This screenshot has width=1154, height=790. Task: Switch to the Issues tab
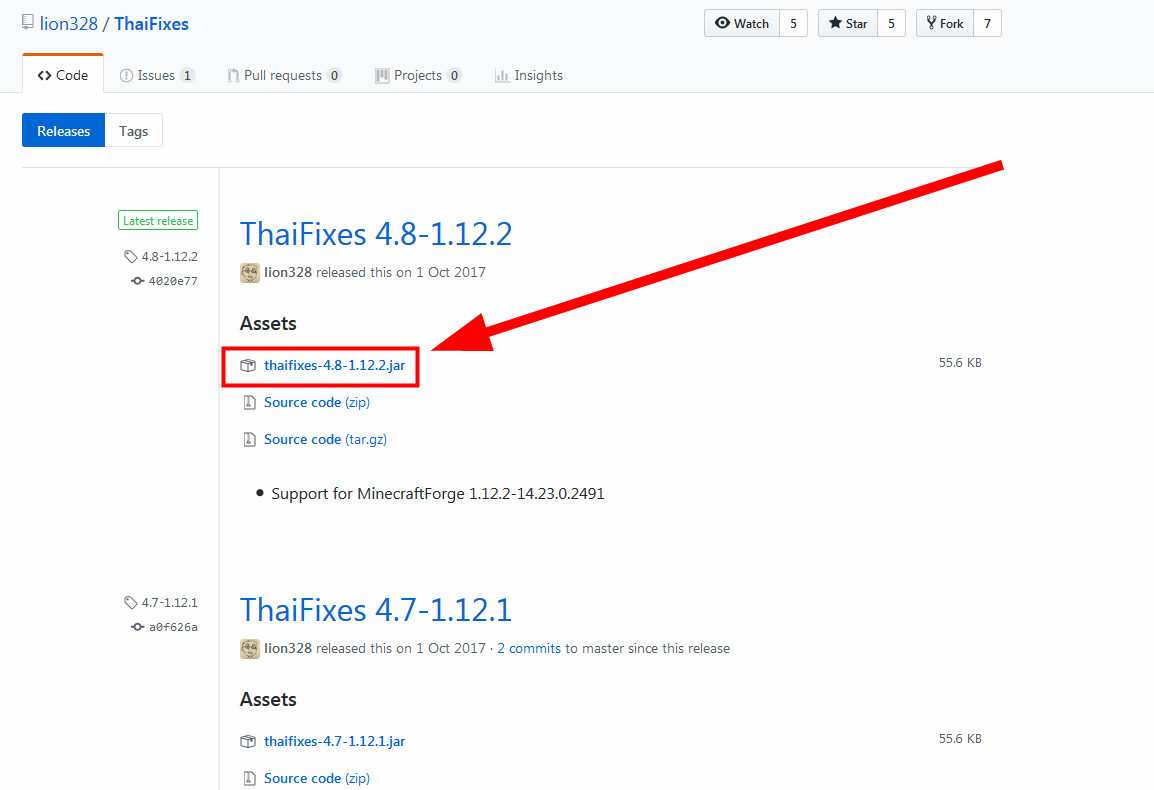point(157,75)
